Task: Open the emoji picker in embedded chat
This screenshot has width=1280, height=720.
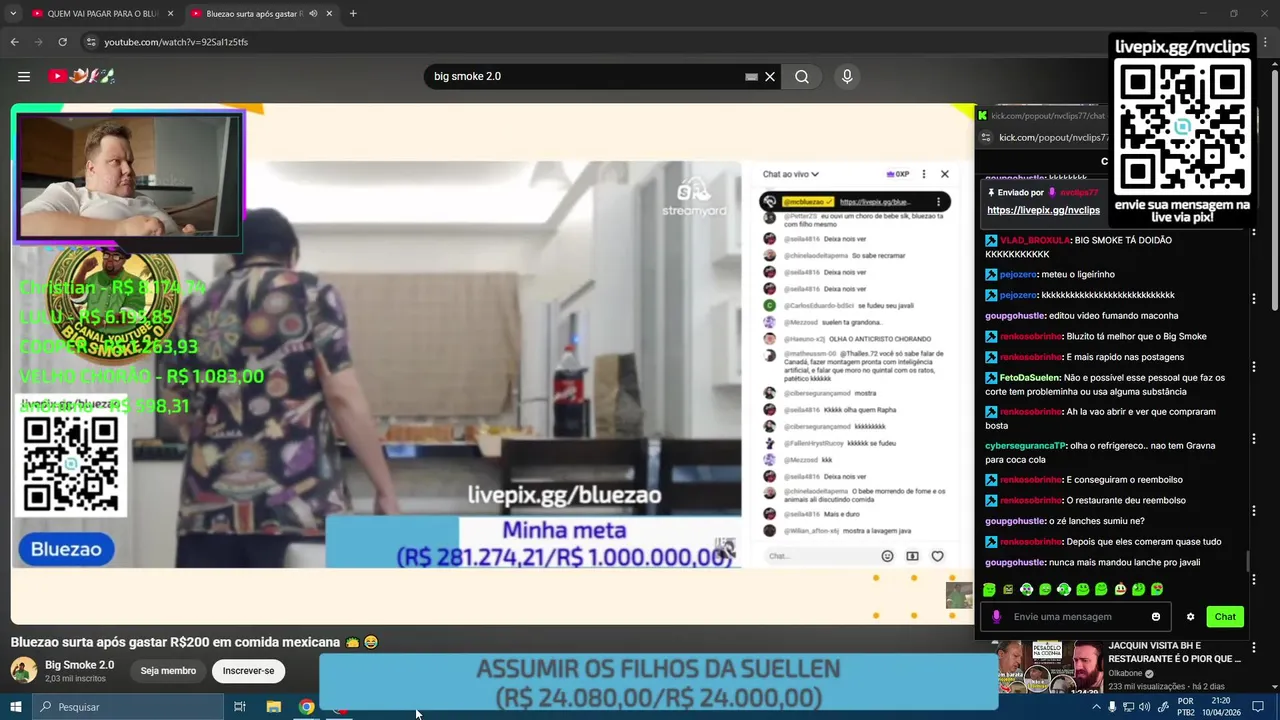Action: click(x=887, y=556)
